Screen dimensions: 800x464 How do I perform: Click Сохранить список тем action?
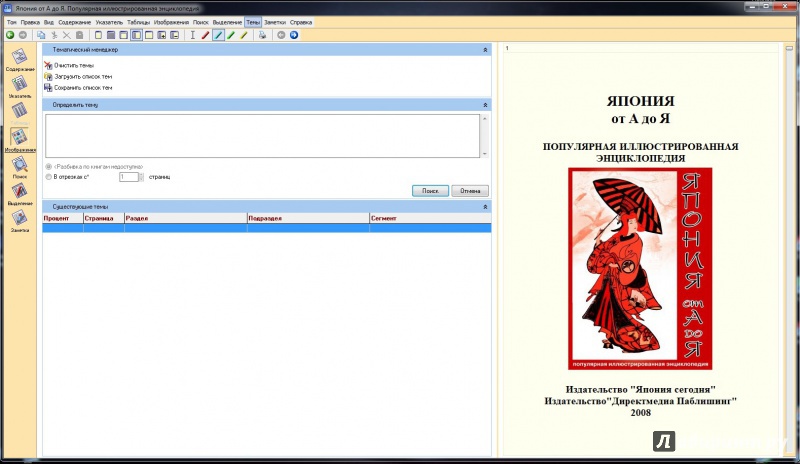coord(78,88)
